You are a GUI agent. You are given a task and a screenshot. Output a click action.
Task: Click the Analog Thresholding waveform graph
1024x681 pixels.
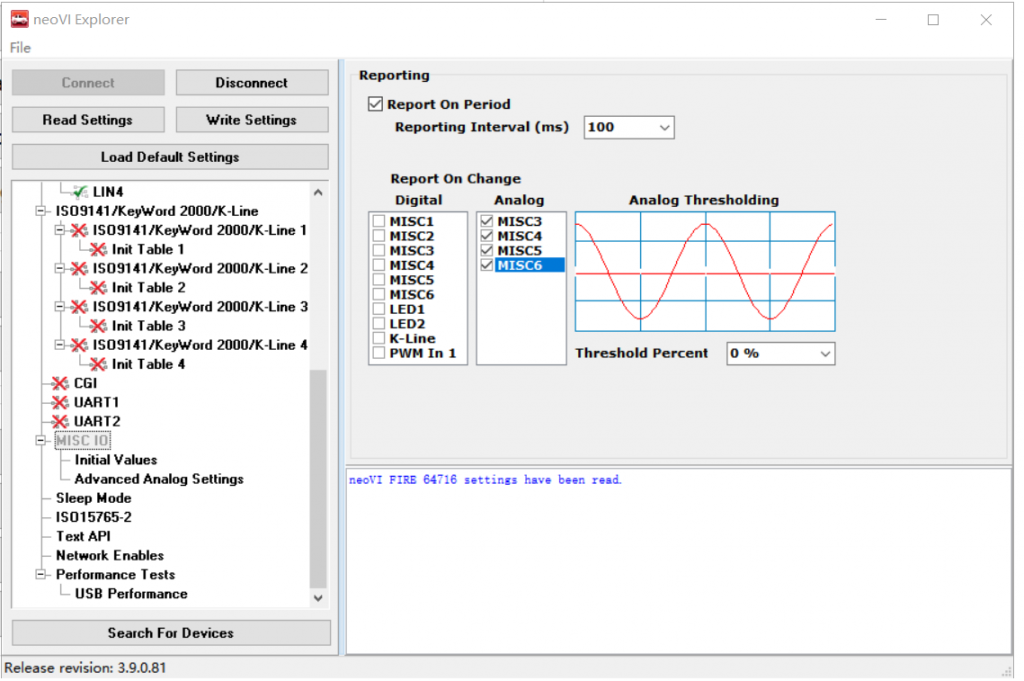(x=705, y=272)
